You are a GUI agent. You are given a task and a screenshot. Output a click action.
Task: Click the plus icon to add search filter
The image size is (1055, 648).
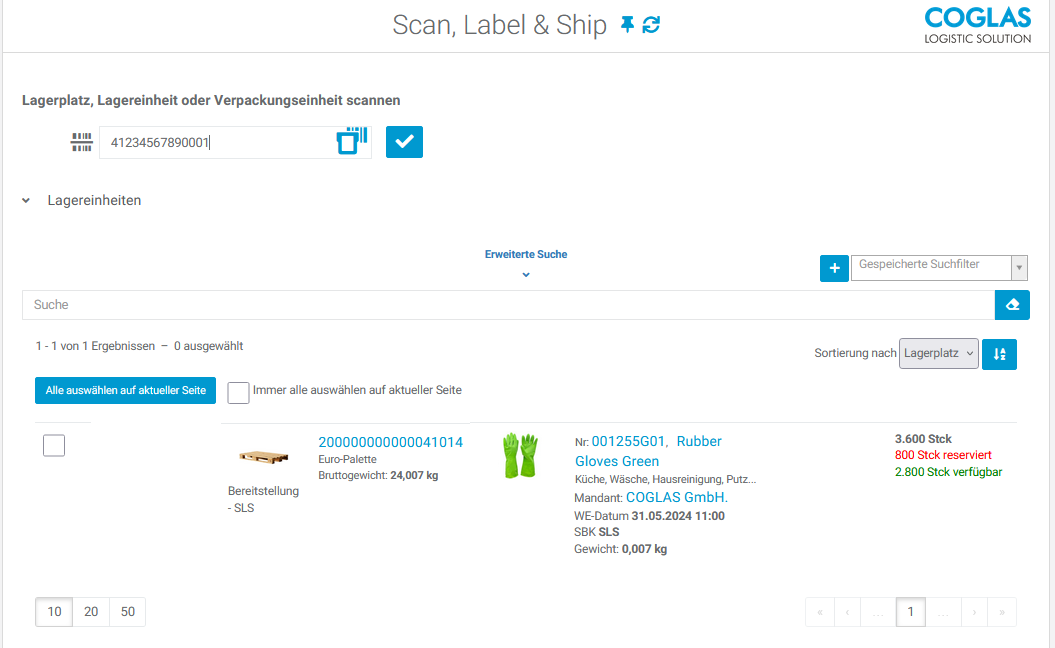click(834, 268)
